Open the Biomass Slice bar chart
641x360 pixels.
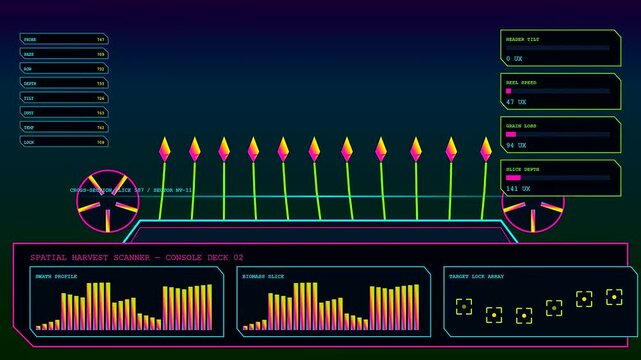334,302
